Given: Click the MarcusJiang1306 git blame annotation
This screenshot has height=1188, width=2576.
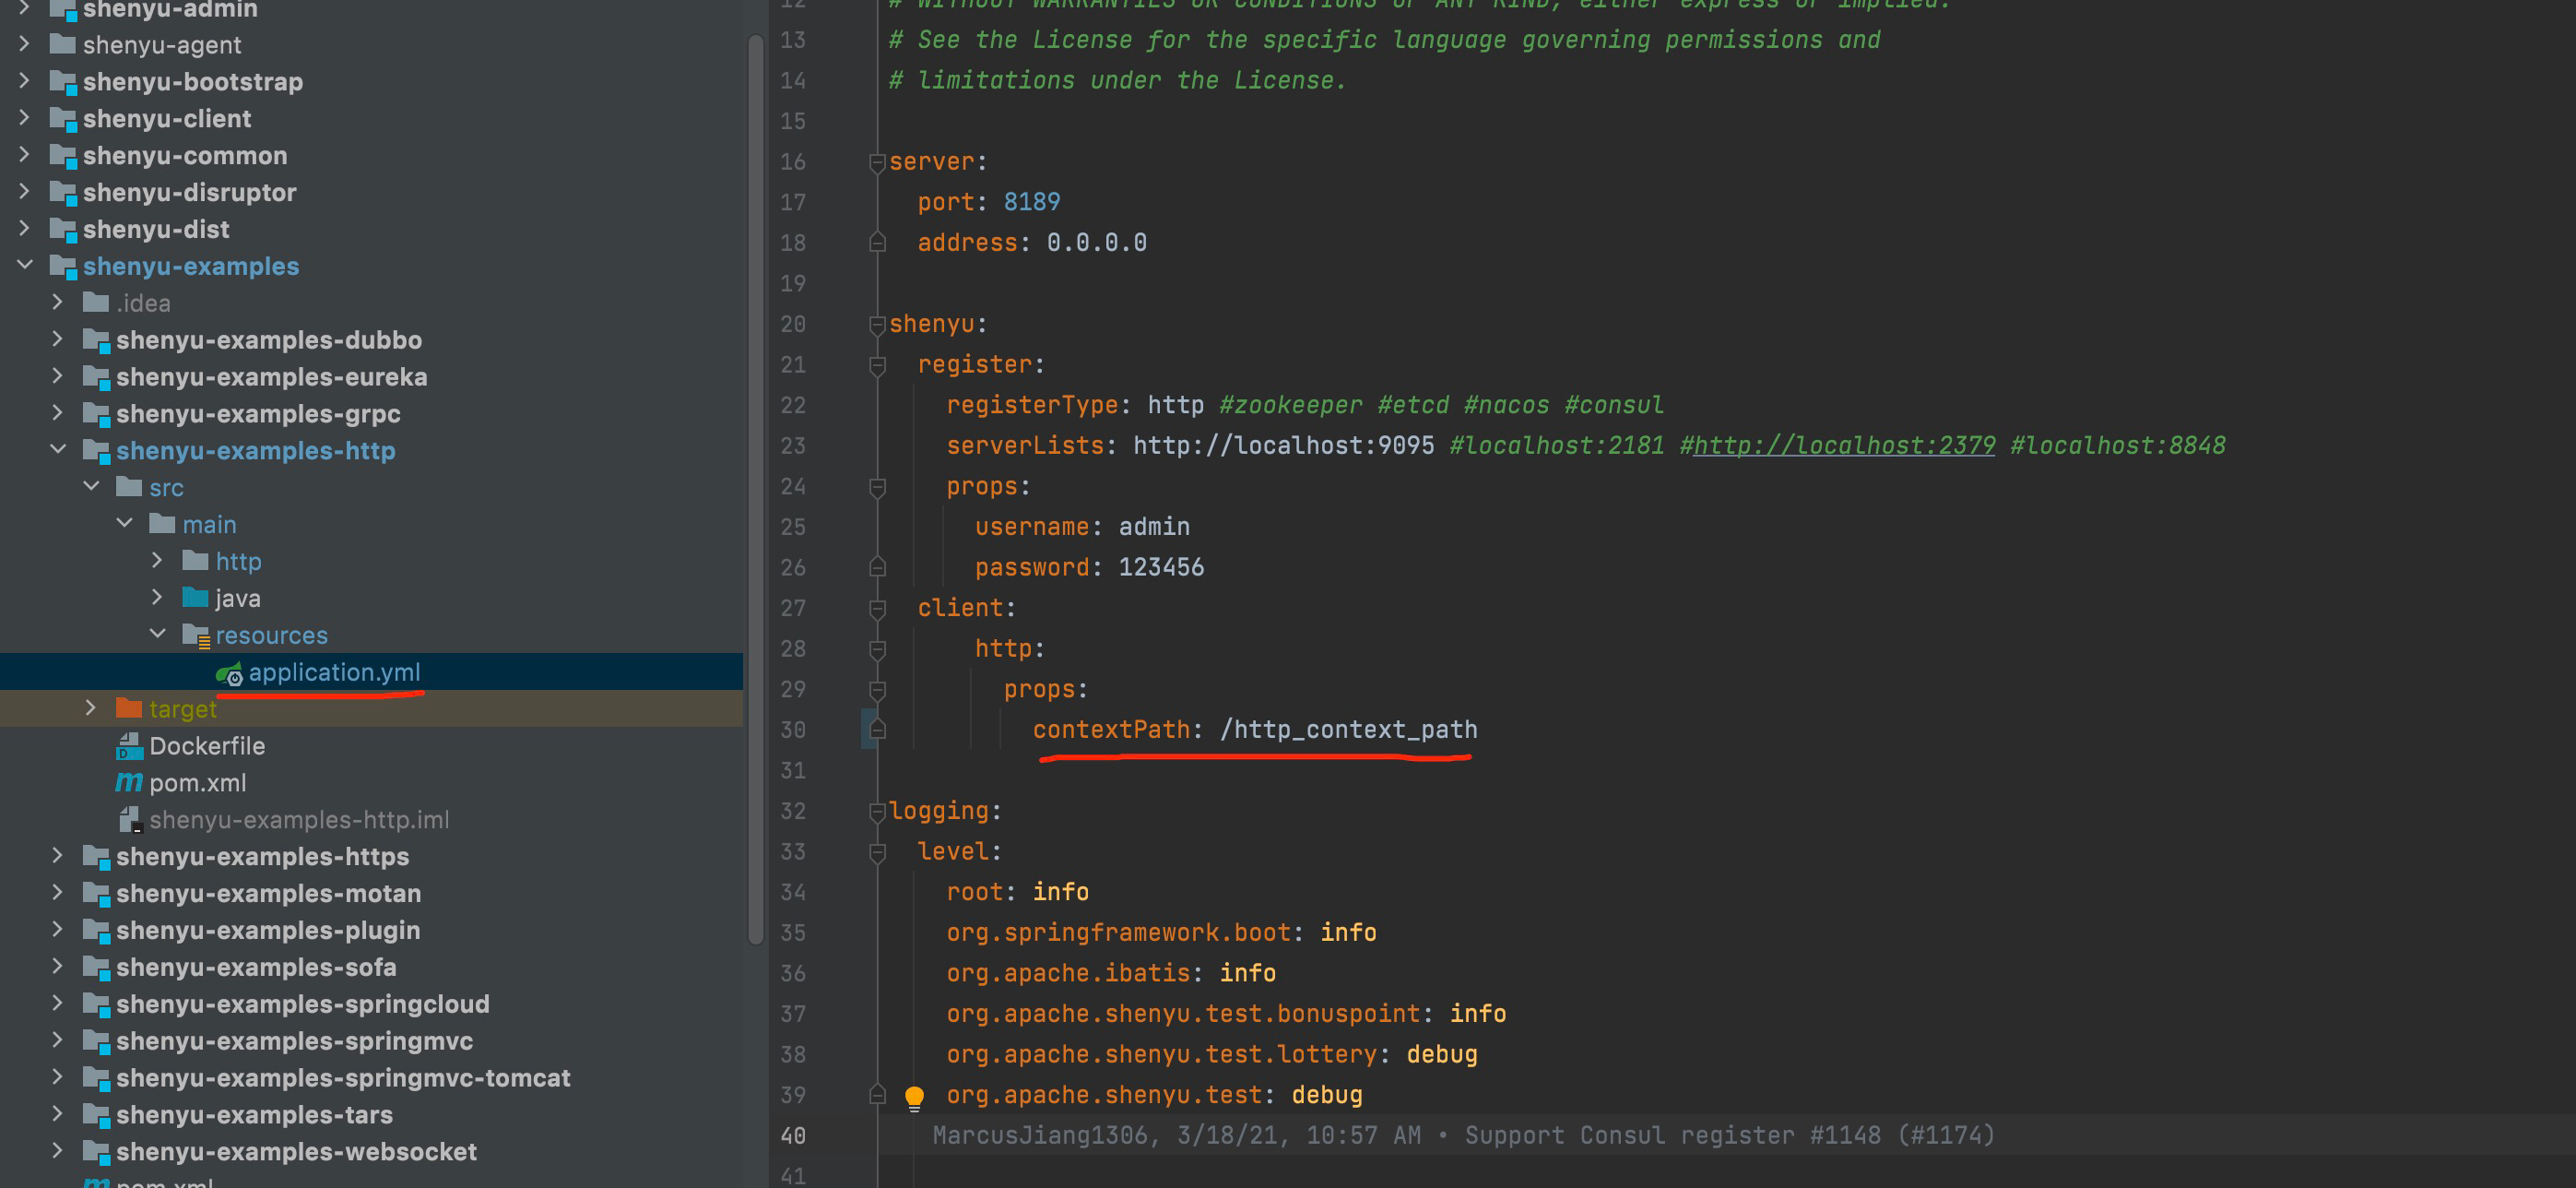Looking at the screenshot, I should (1040, 1135).
